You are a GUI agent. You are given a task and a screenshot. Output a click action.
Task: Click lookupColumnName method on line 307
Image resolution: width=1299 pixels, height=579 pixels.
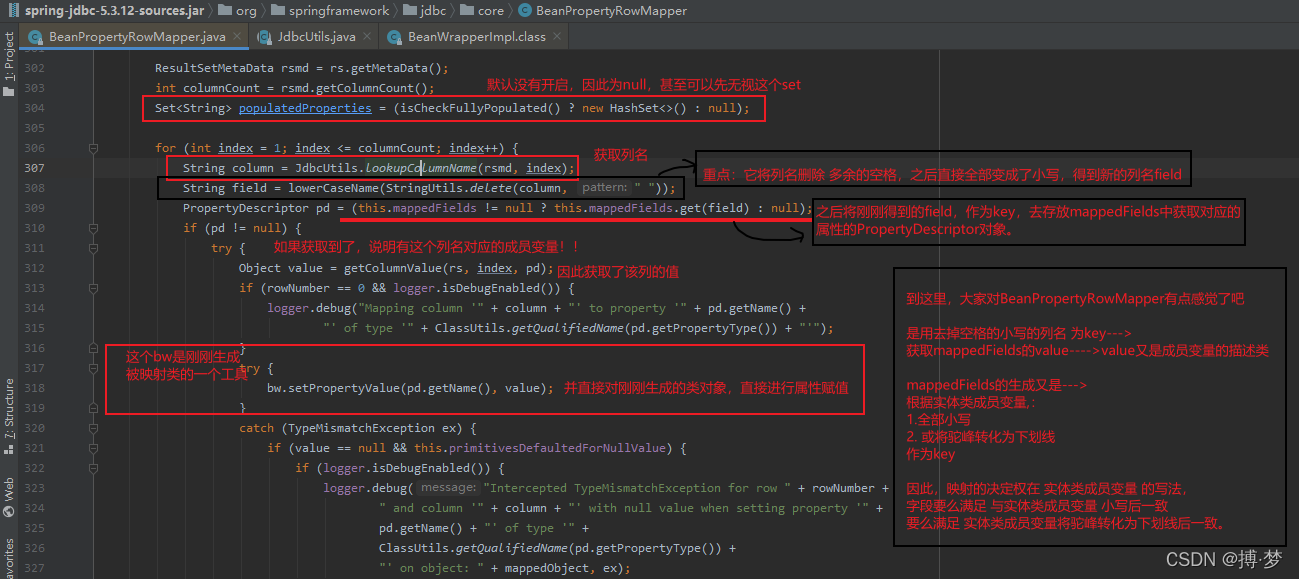[x=421, y=168]
